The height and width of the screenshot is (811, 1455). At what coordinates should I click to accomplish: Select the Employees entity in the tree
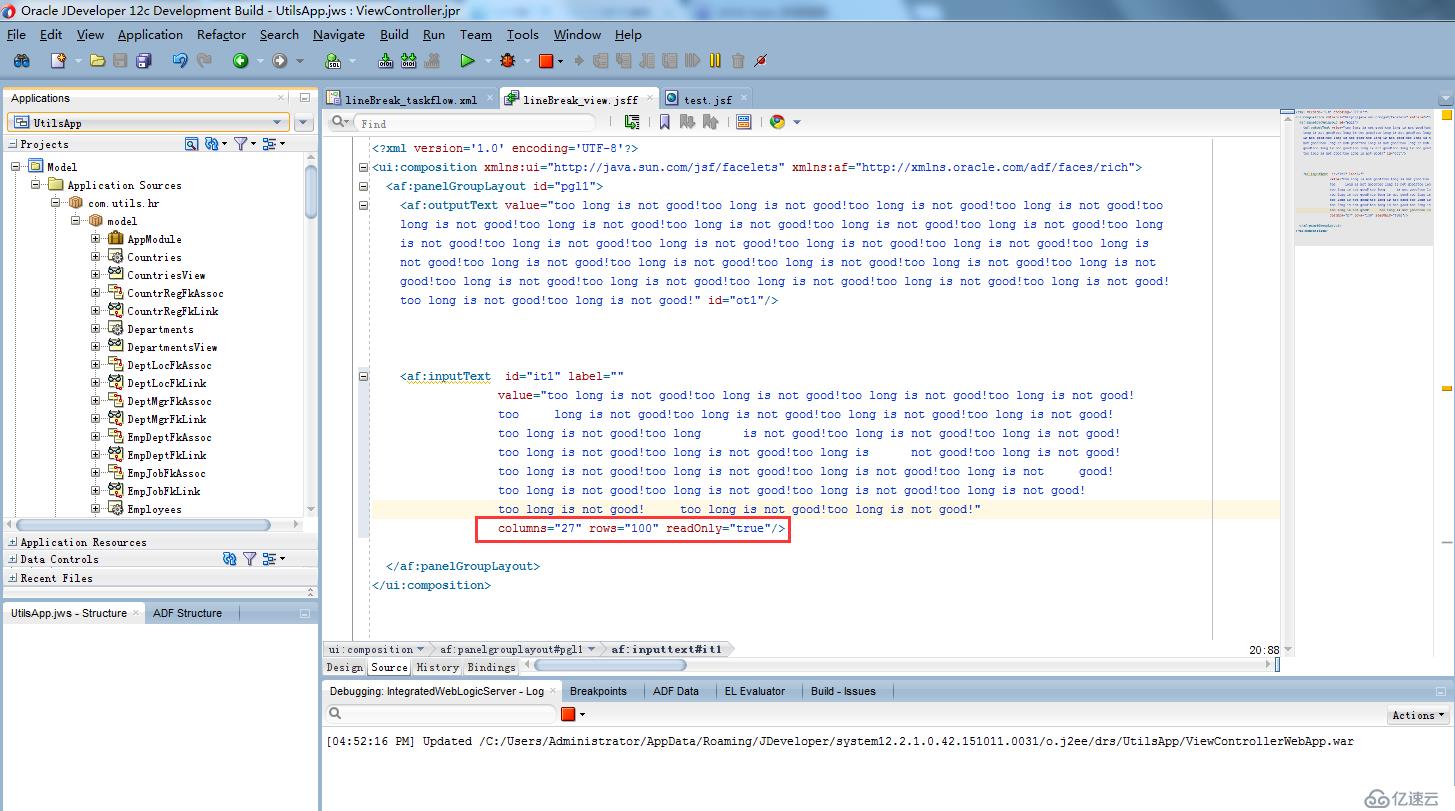click(154, 509)
